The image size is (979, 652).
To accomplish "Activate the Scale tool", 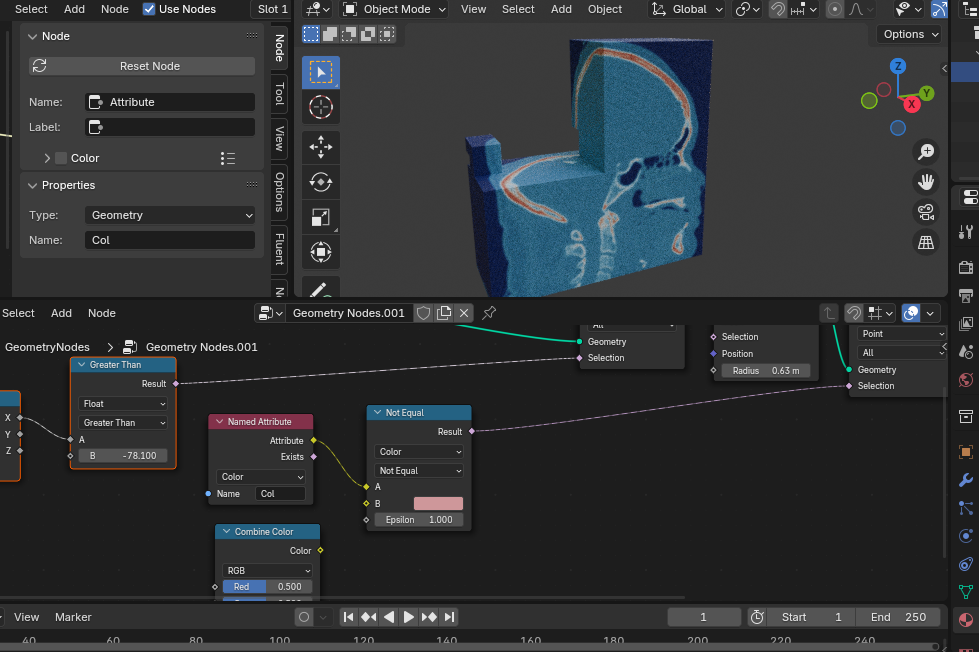I will [x=320, y=217].
